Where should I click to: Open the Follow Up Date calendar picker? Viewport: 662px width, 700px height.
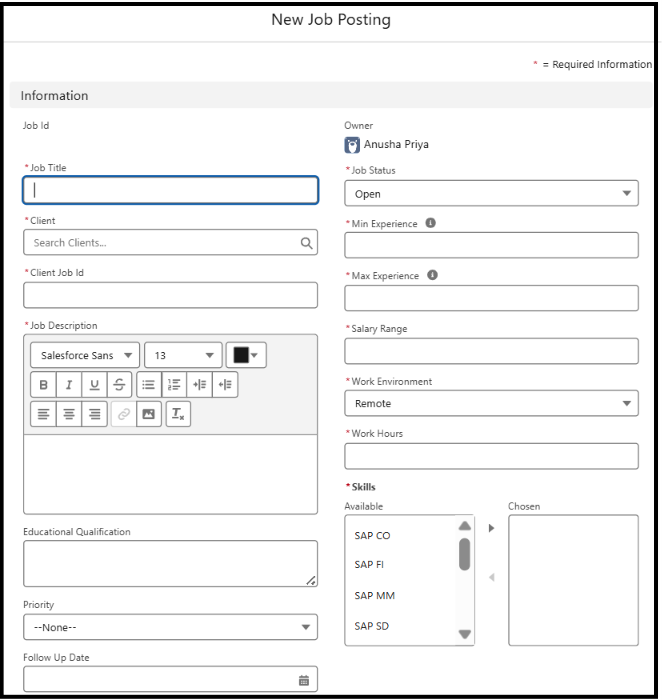click(x=304, y=680)
